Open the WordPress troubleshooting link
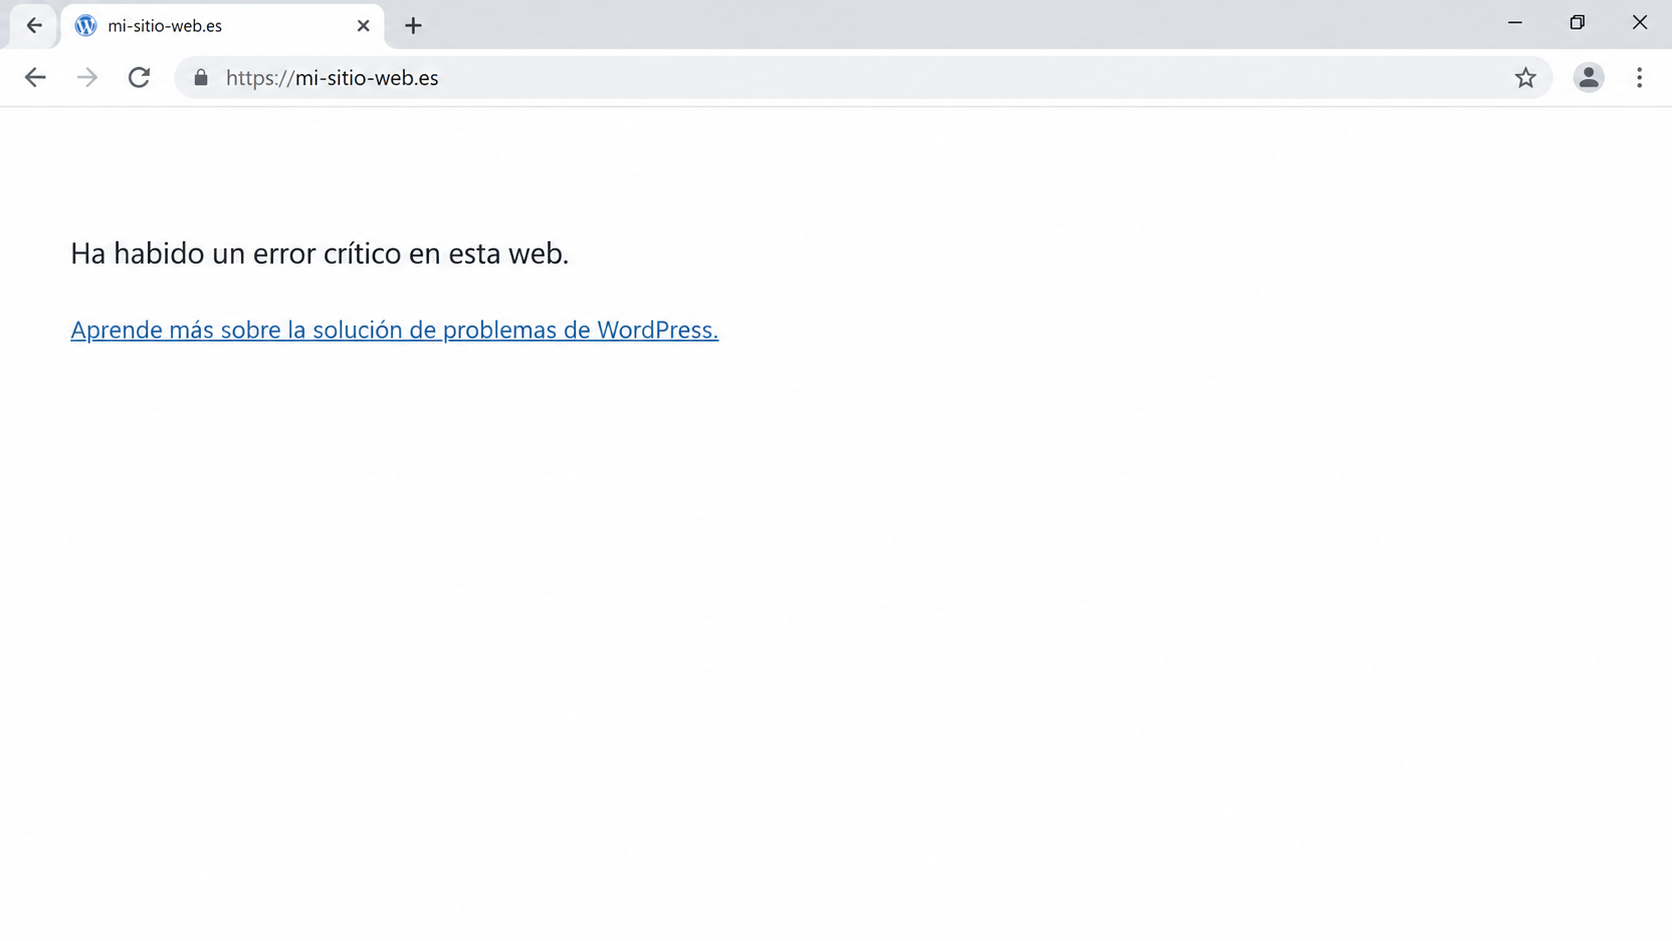 pyautogui.click(x=394, y=330)
